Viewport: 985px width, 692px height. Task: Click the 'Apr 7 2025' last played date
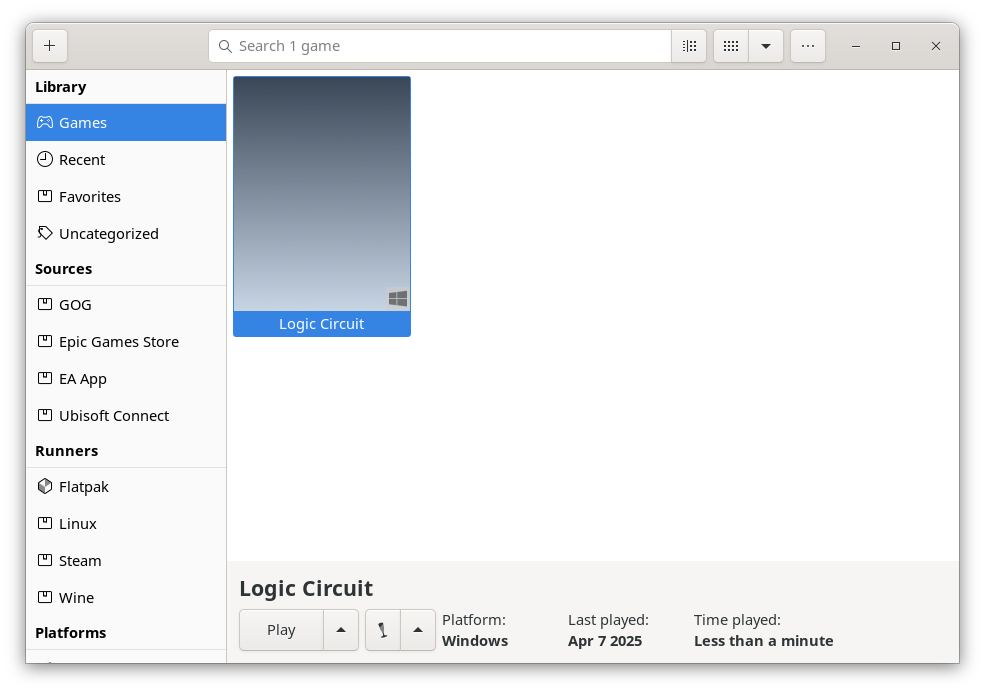pyautogui.click(x=605, y=641)
